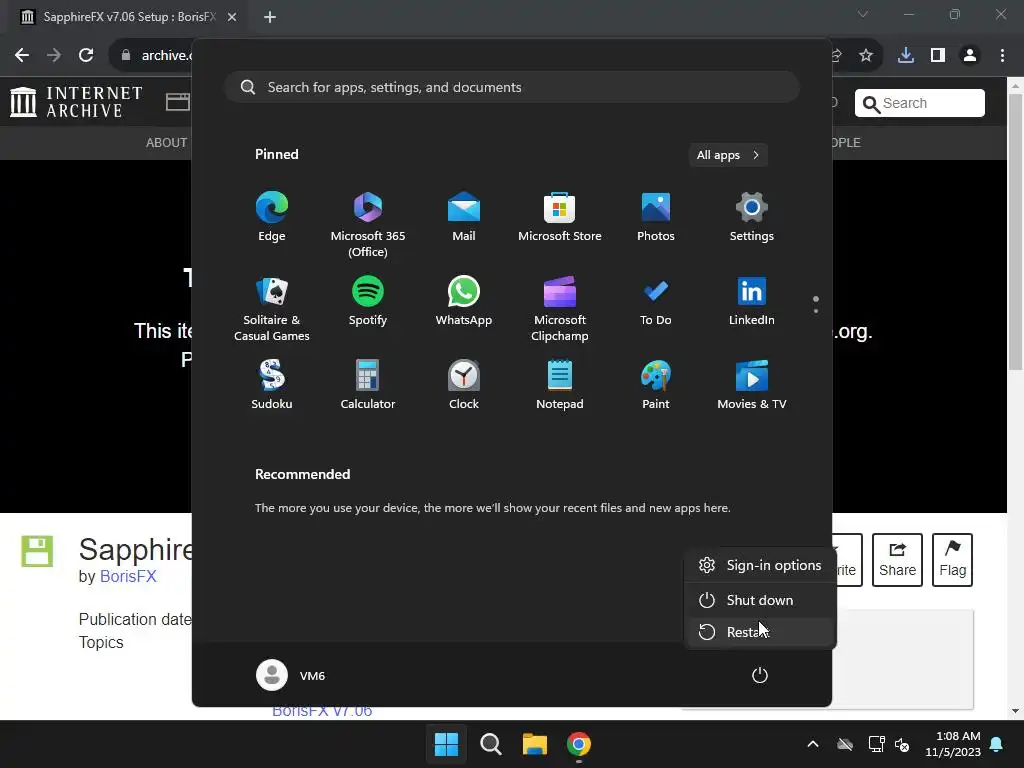Launch the Photos app

pos(656,217)
